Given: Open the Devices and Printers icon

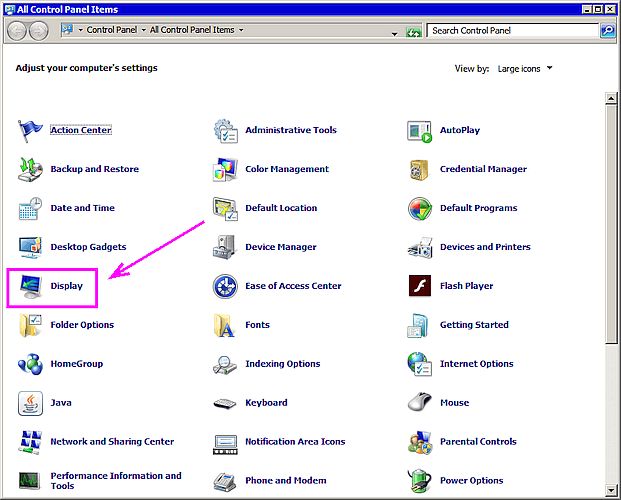Looking at the screenshot, I should coord(419,248).
